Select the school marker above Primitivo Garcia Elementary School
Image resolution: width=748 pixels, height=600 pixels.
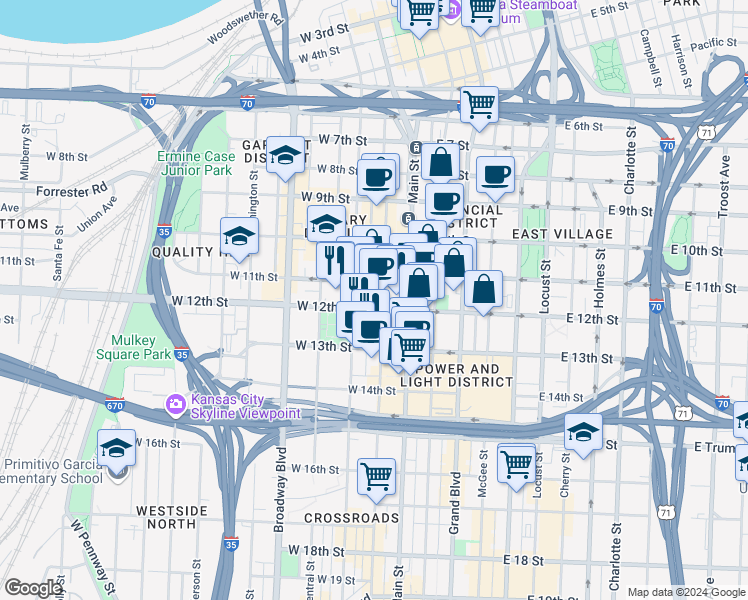(x=116, y=448)
